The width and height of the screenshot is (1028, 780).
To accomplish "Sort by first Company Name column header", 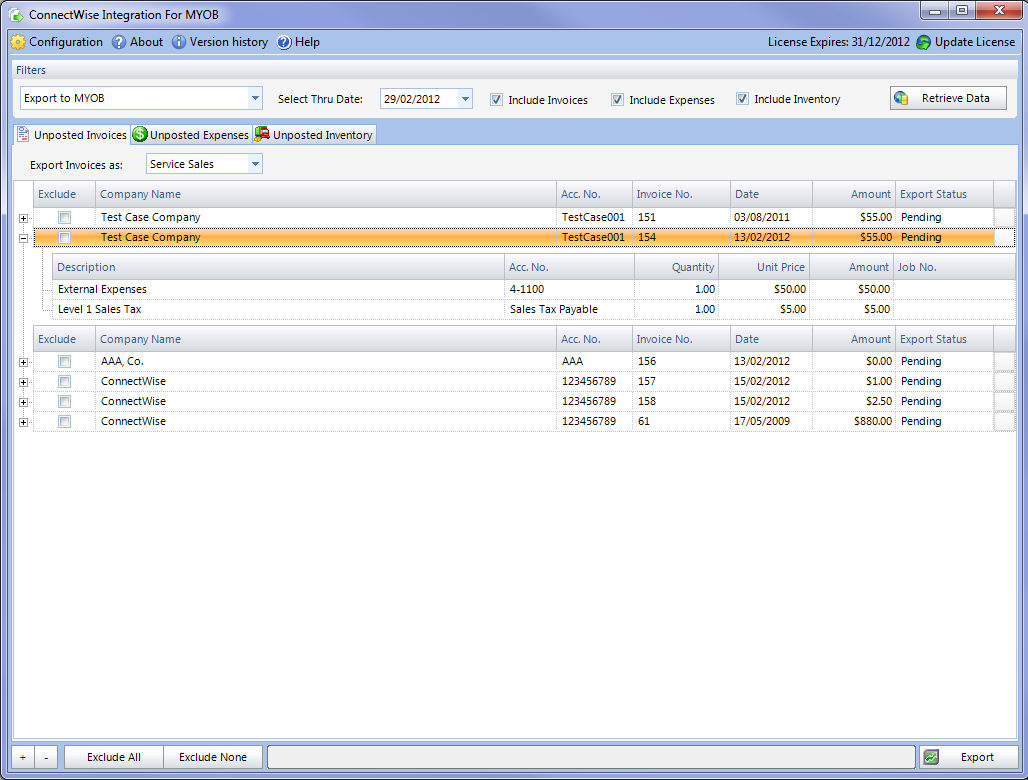I will tap(326, 194).
